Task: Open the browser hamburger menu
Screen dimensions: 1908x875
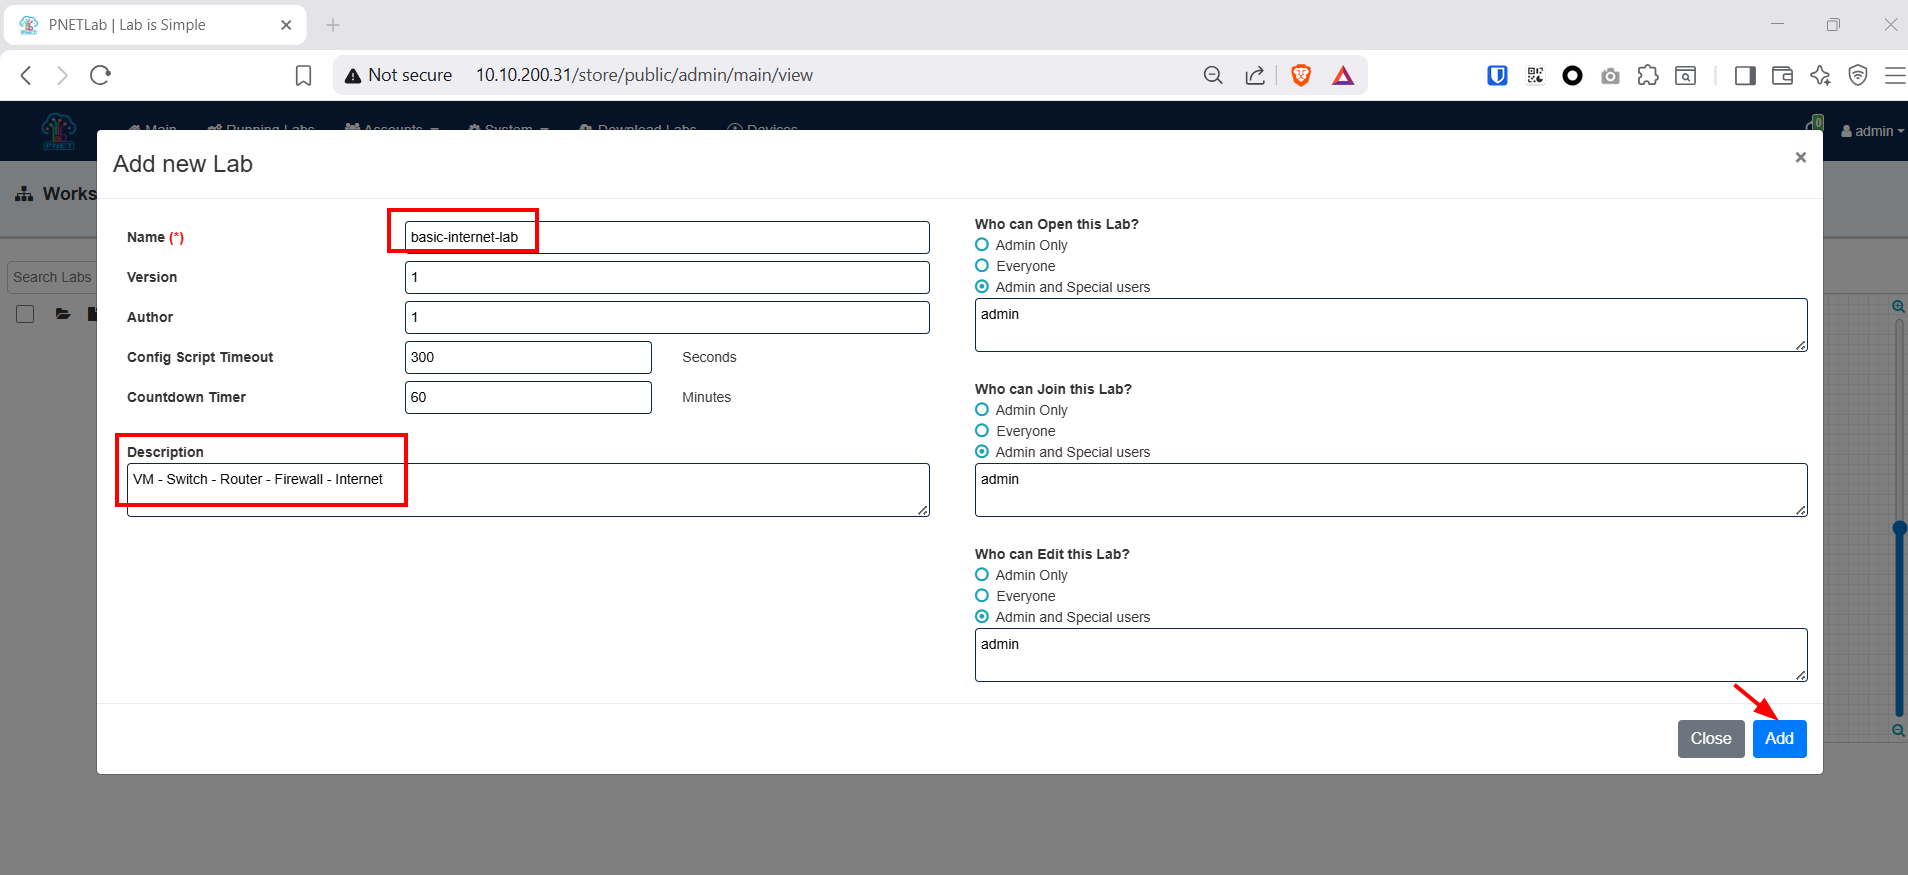Action: 1895,75
